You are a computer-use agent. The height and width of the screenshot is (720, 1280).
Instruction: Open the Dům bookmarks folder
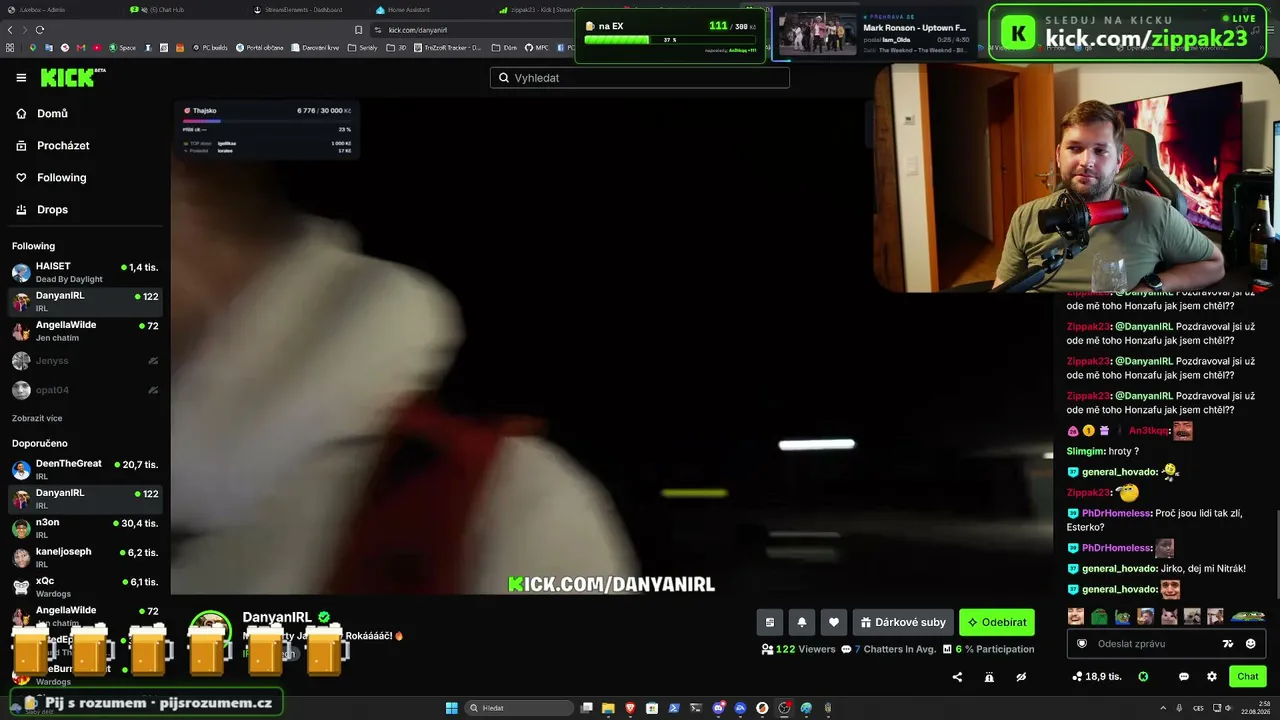pos(505,47)
